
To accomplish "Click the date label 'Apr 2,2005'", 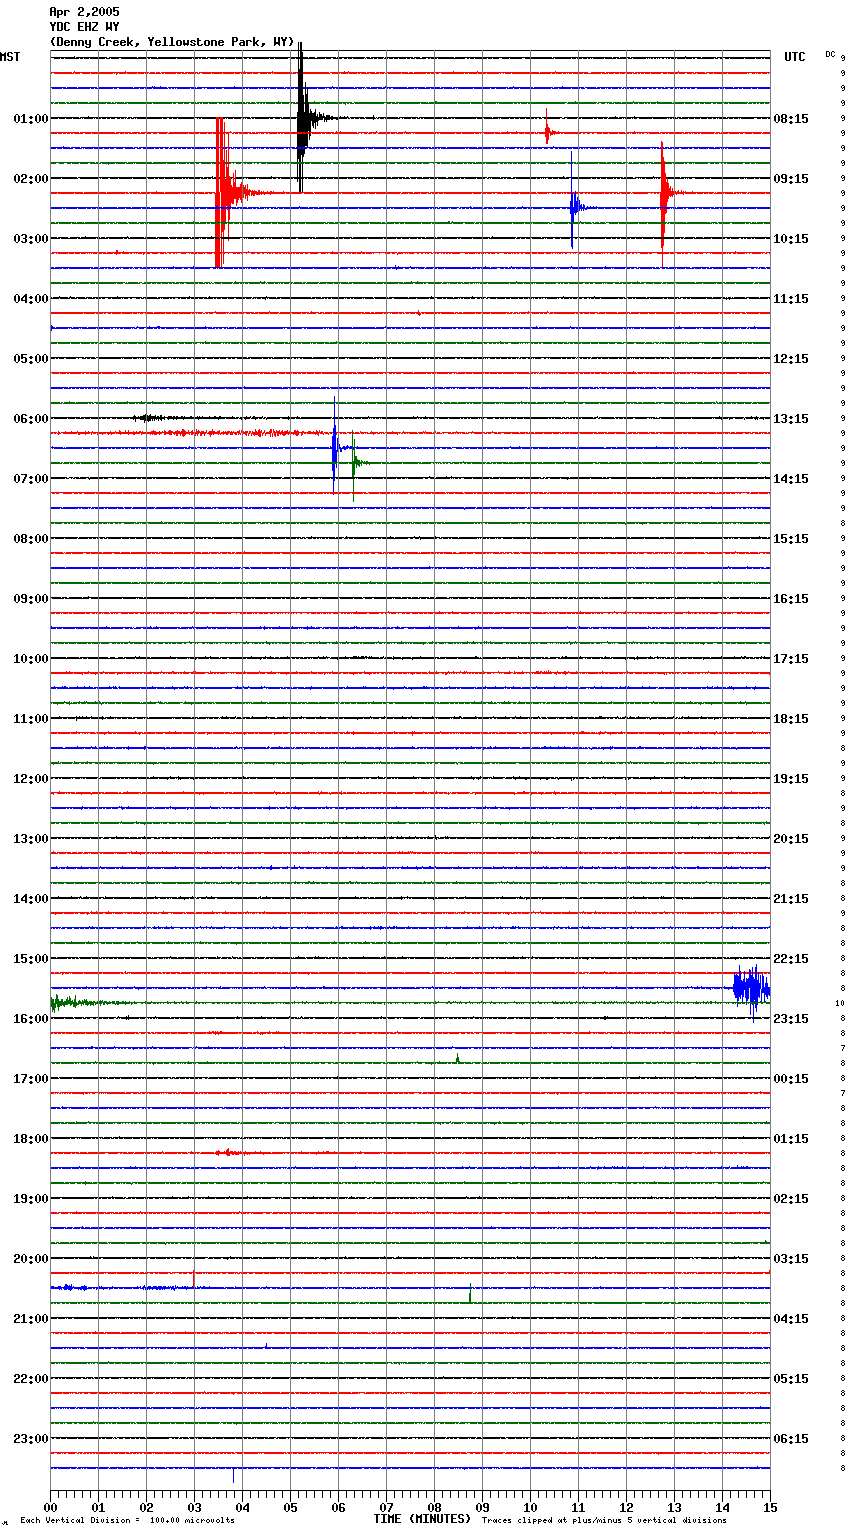I will point(84,12).
